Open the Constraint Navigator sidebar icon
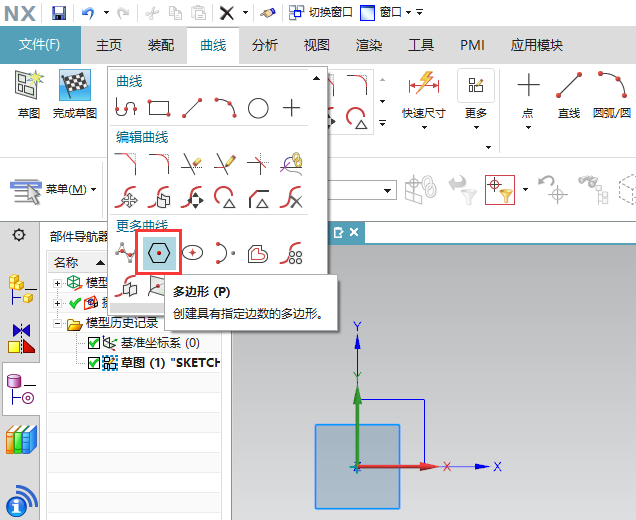Image resolution: width=636 pixels, height=520 pixels. pos(21,338)
